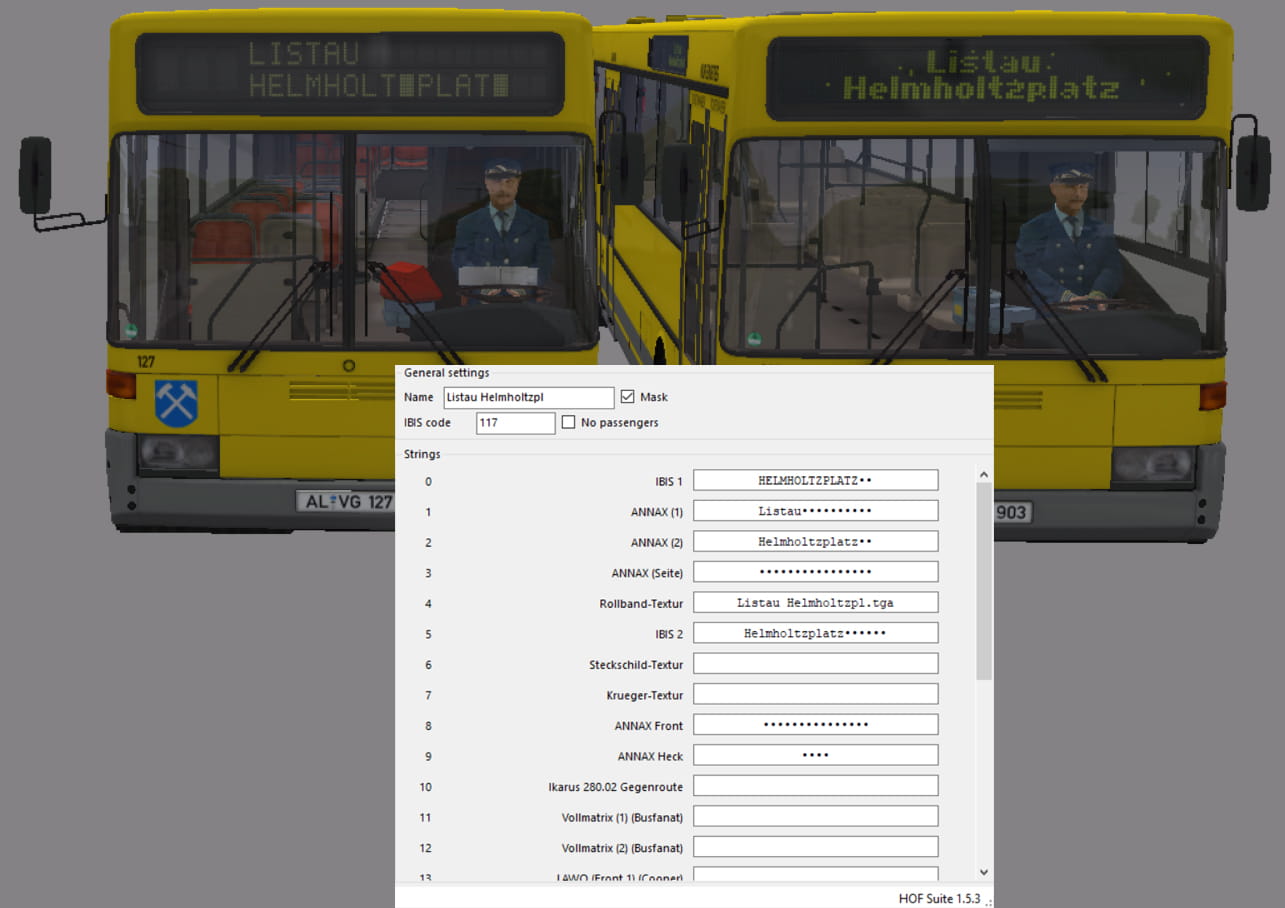Select the ANNAX Heck field
This screenshot has height=908, width=1285.
coord(815,755)
